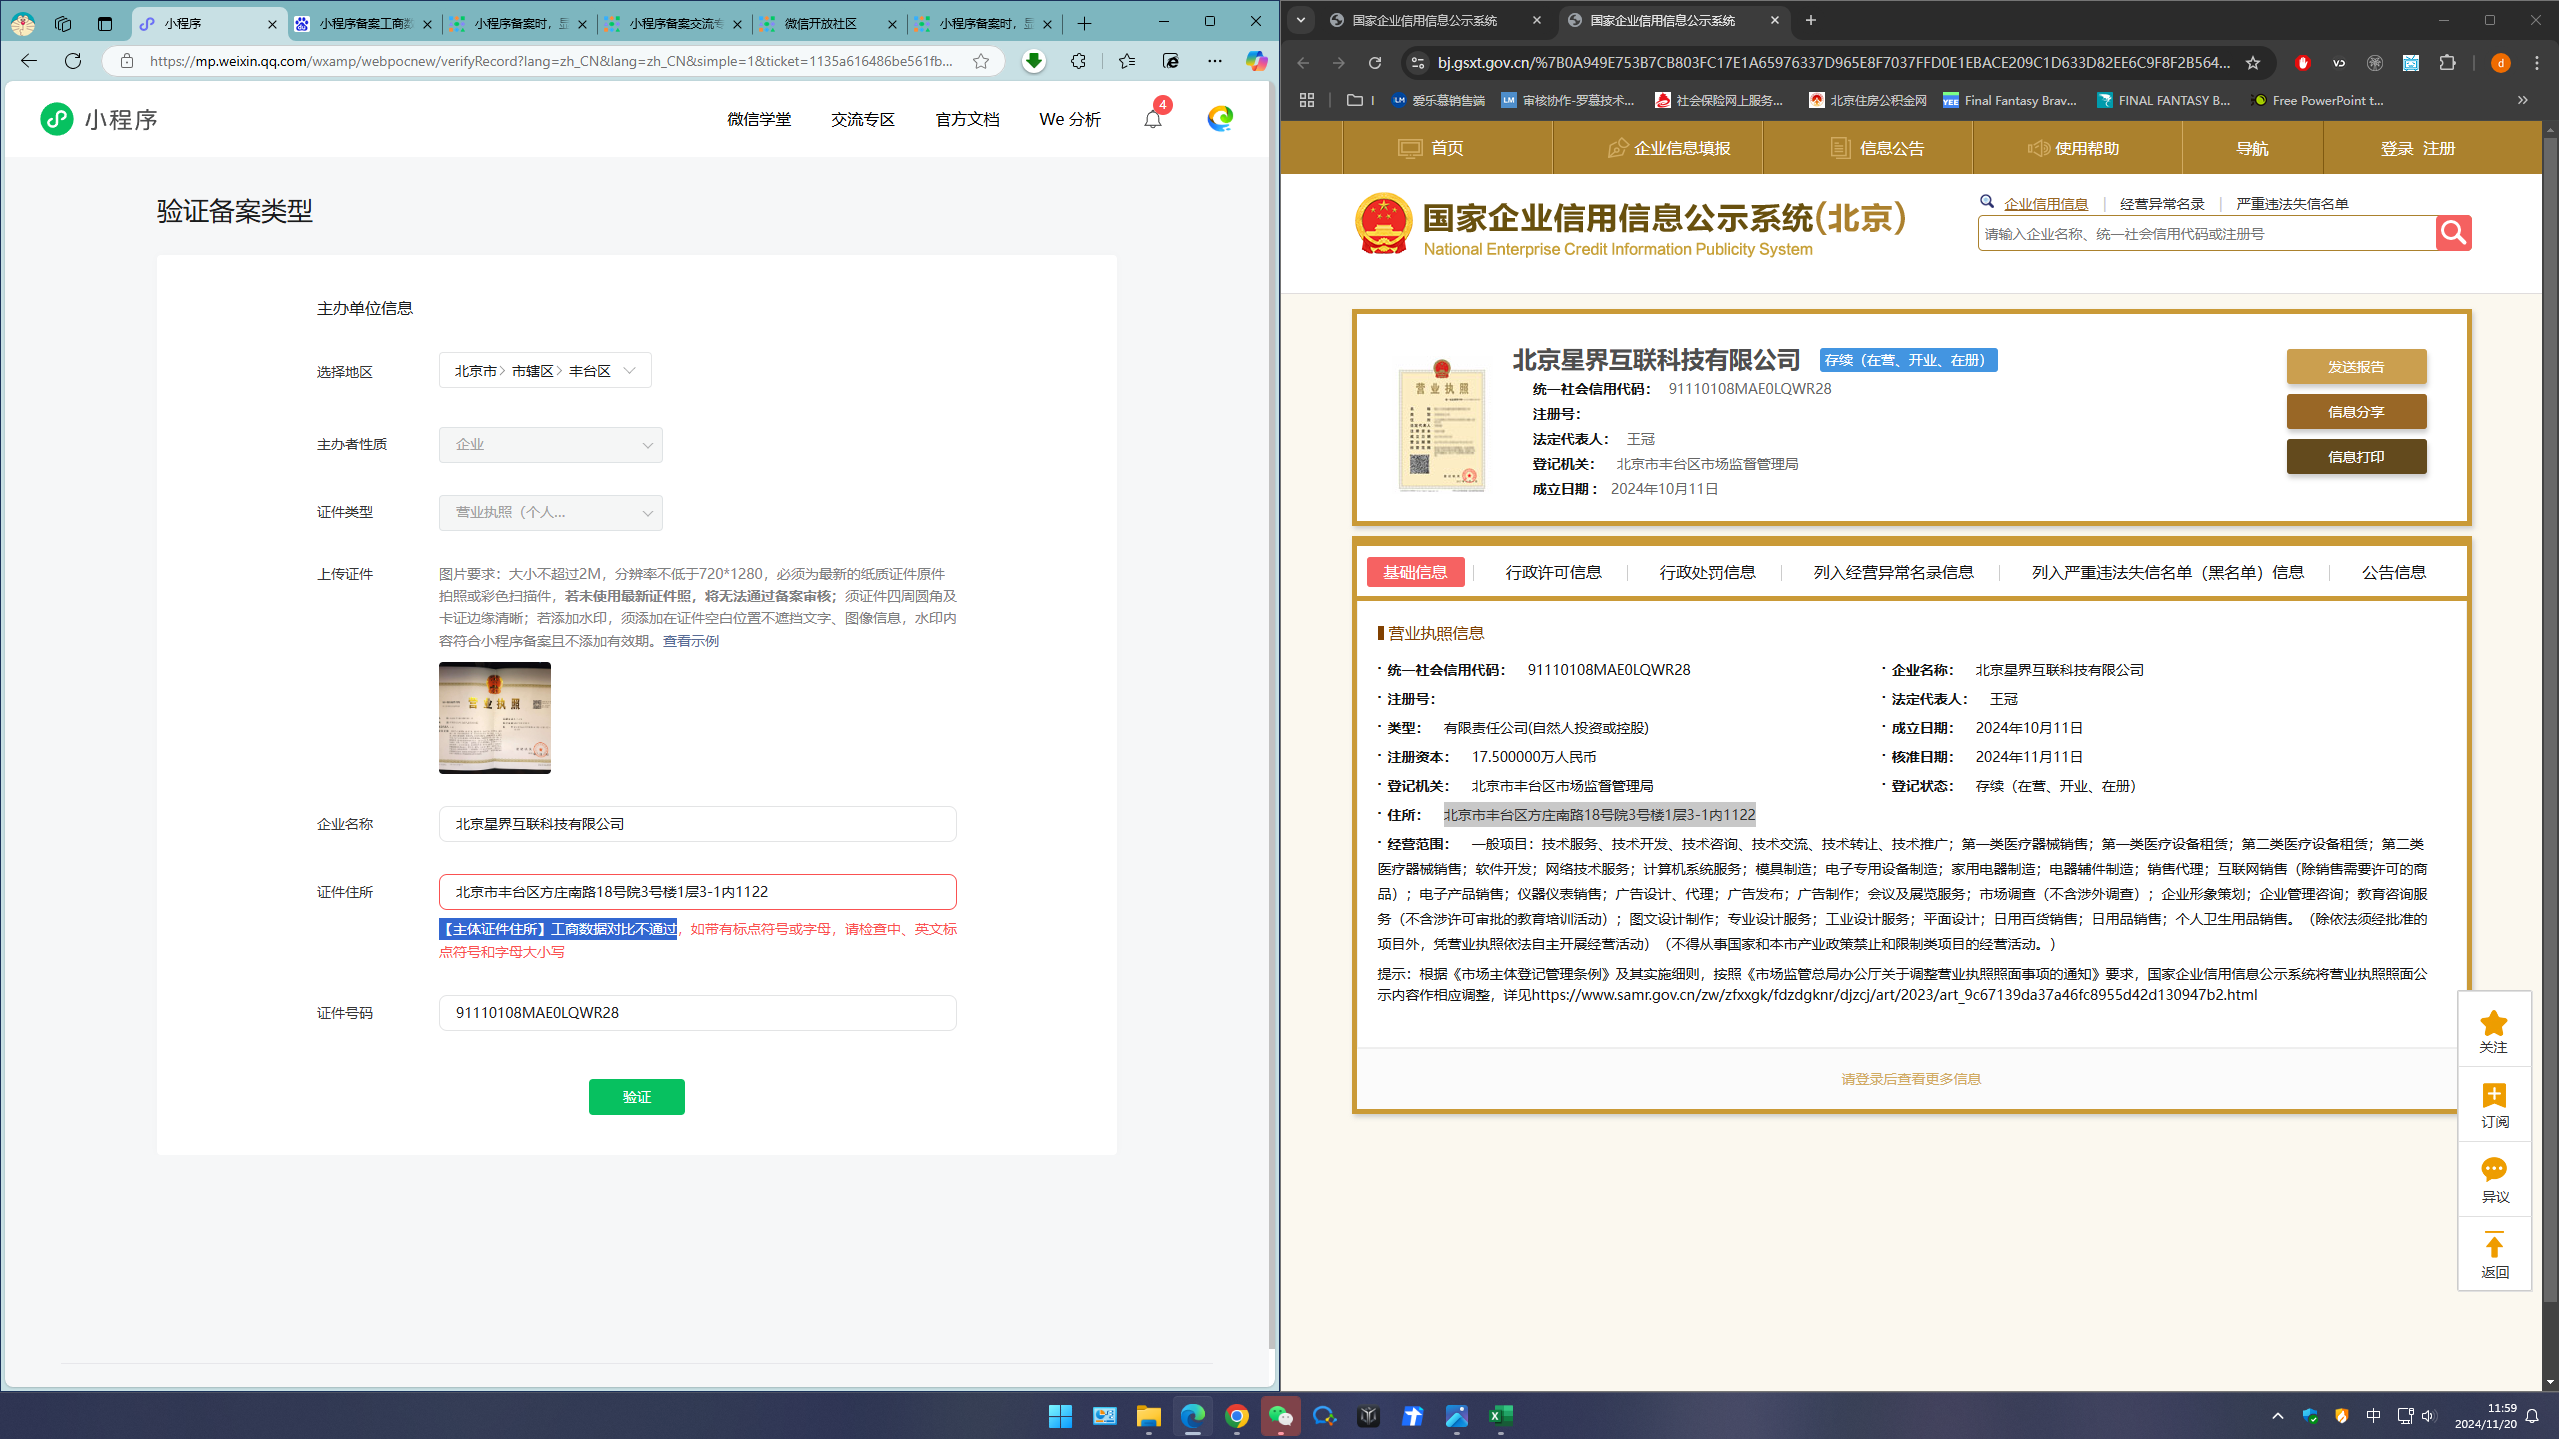Click the 发送报告 button

pyautogui.click(x=2356, y=367)
